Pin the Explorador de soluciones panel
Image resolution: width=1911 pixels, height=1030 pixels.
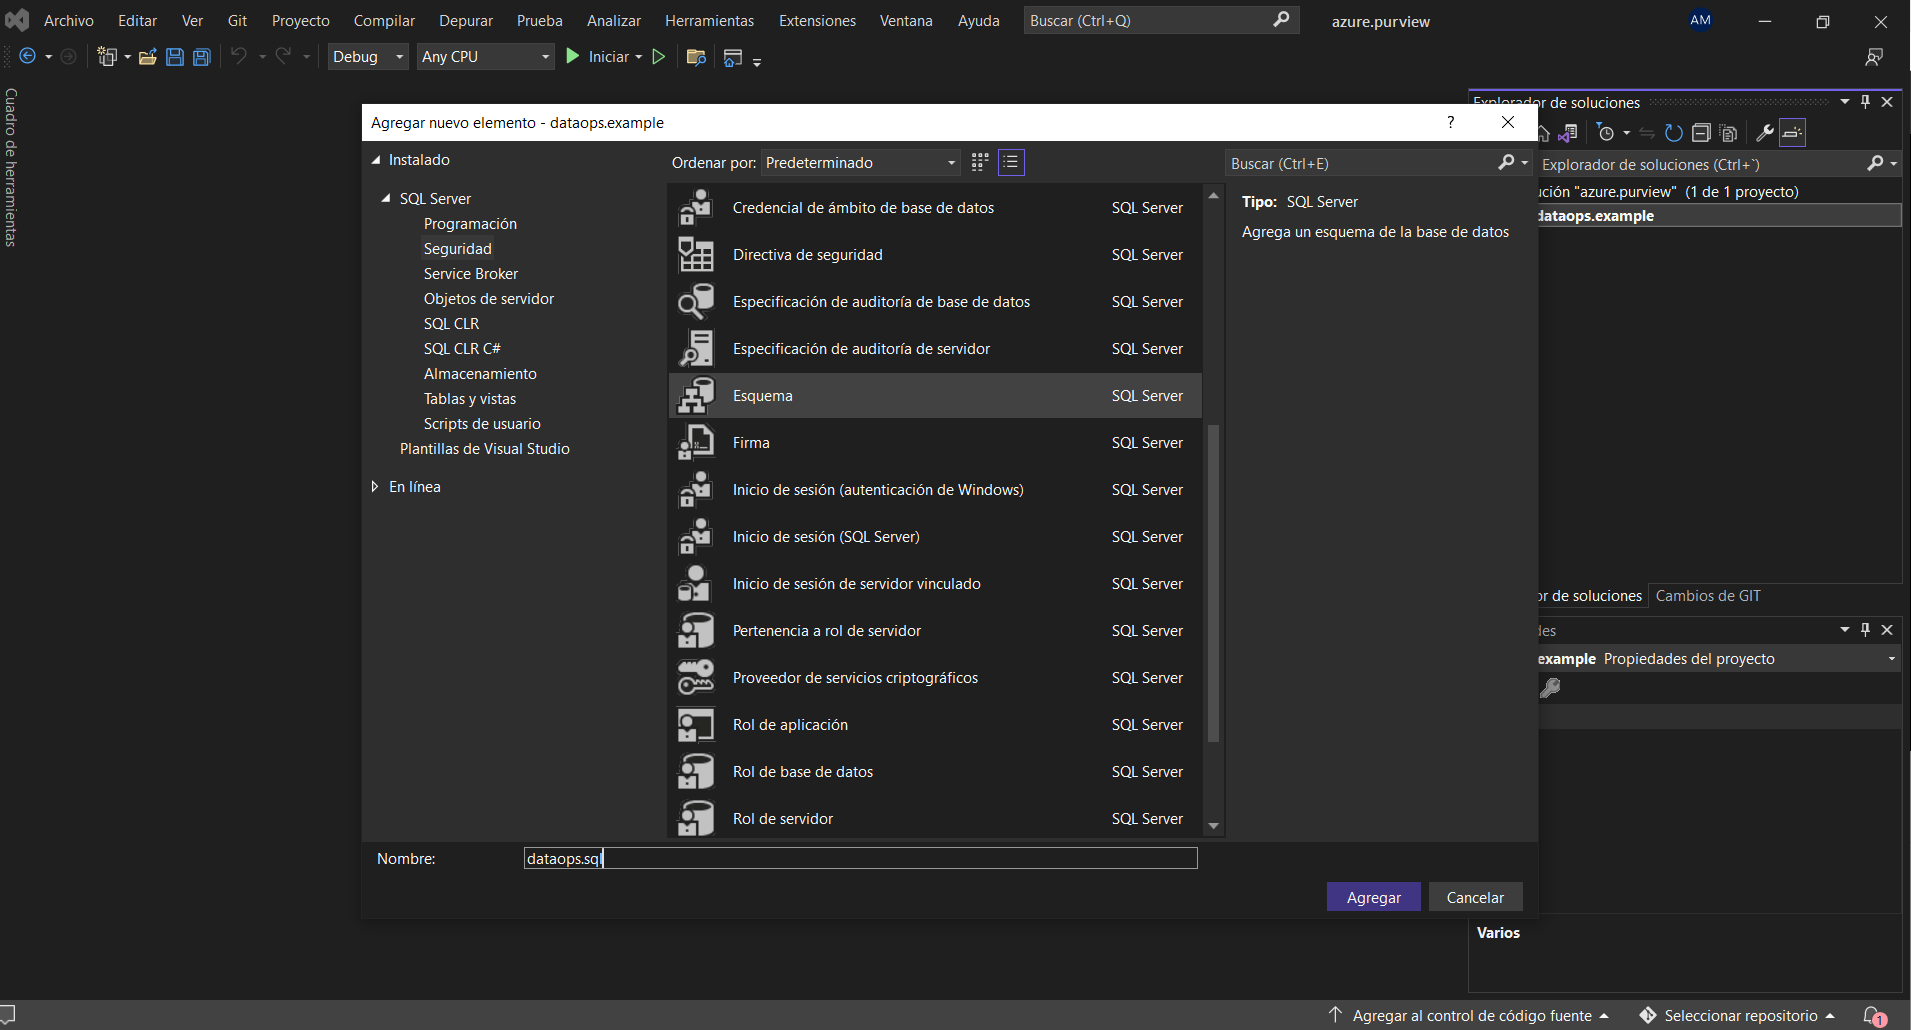click(x=1864, y=101)
